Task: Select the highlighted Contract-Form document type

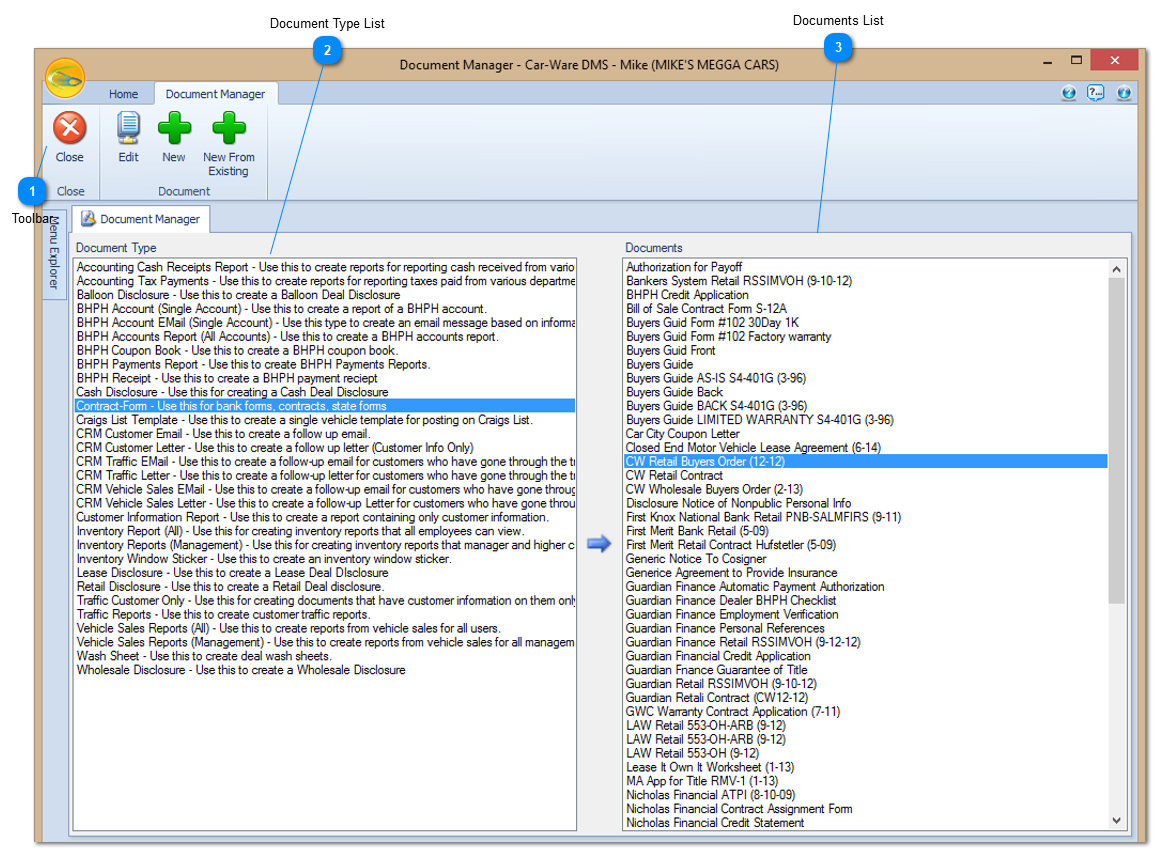Action: (x=325, y=407)
